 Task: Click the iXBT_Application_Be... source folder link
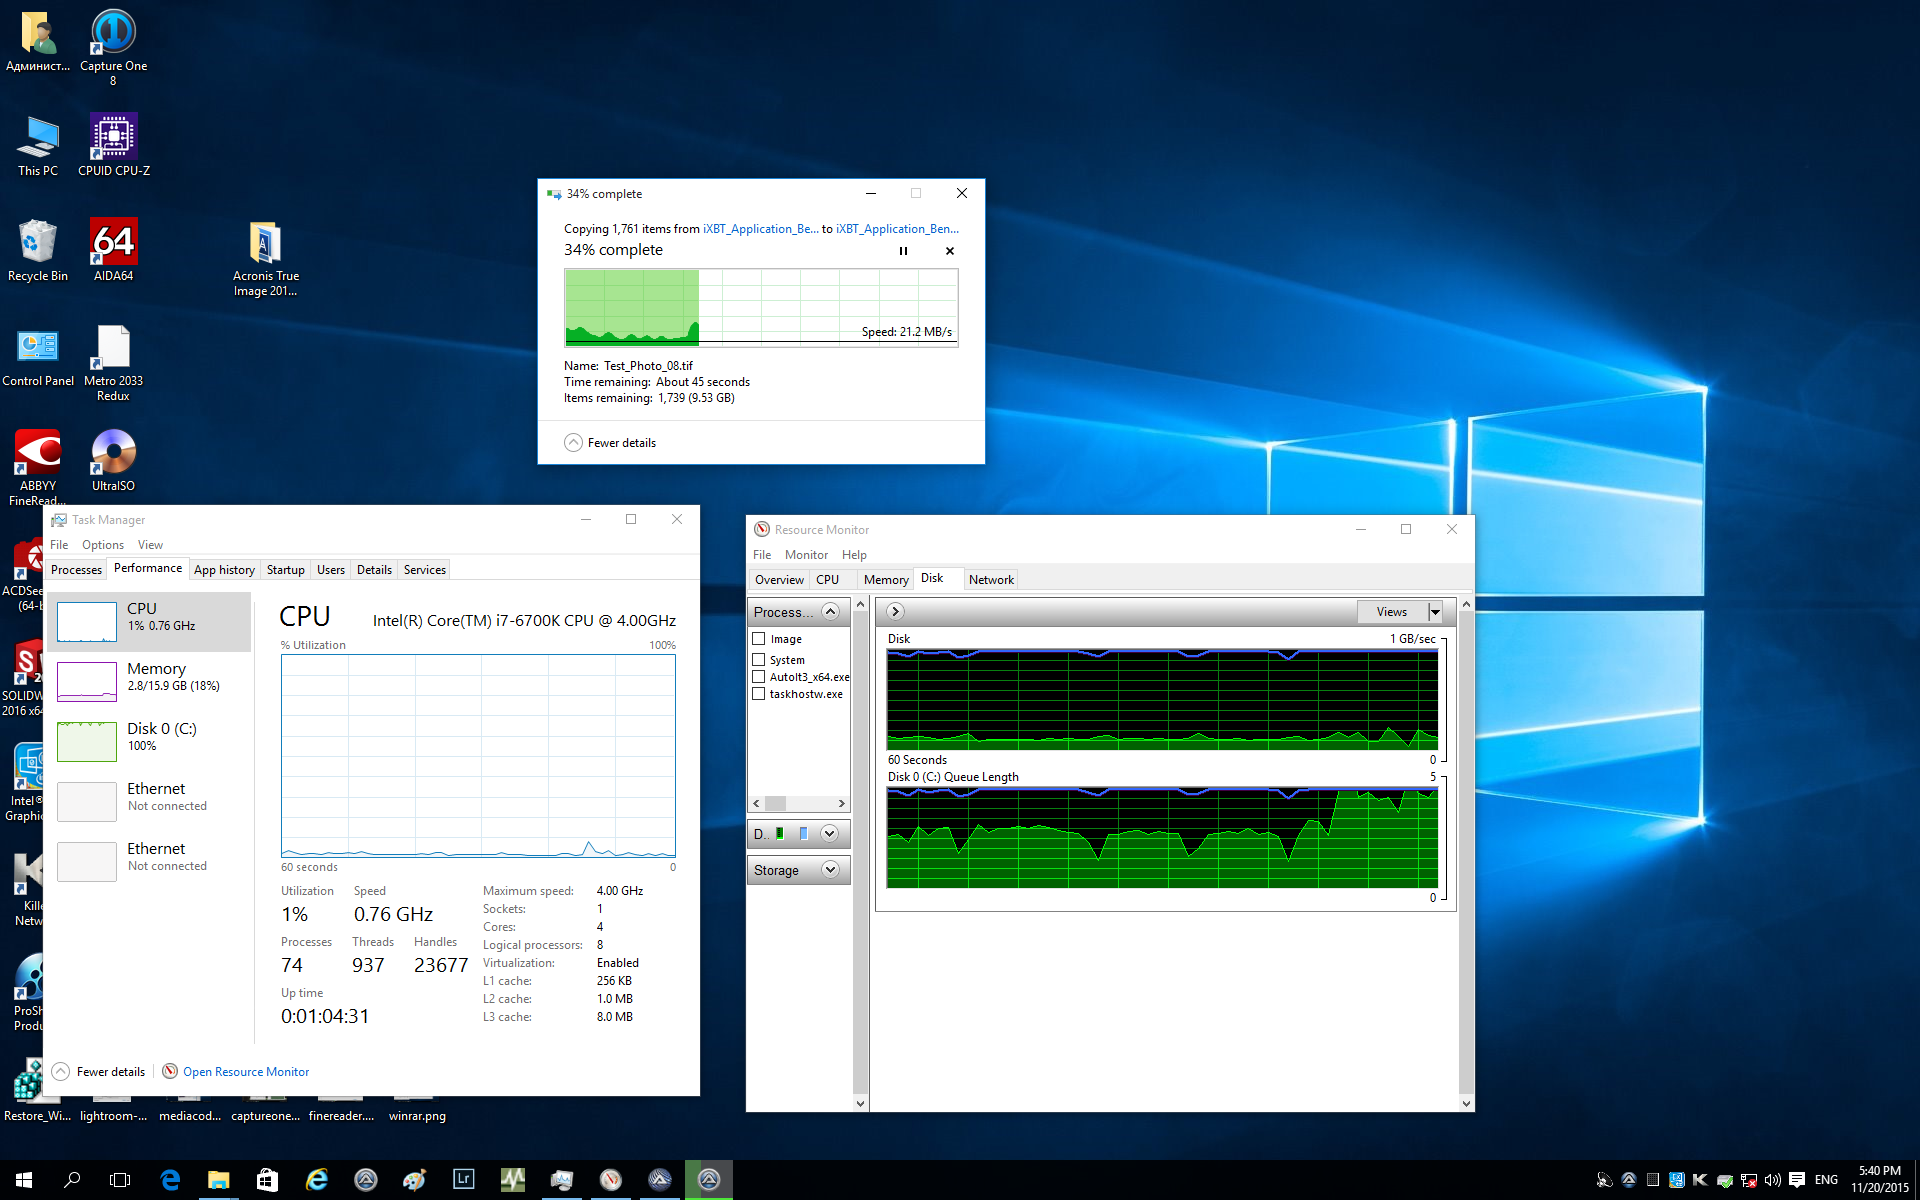click(x=760, y=229)
